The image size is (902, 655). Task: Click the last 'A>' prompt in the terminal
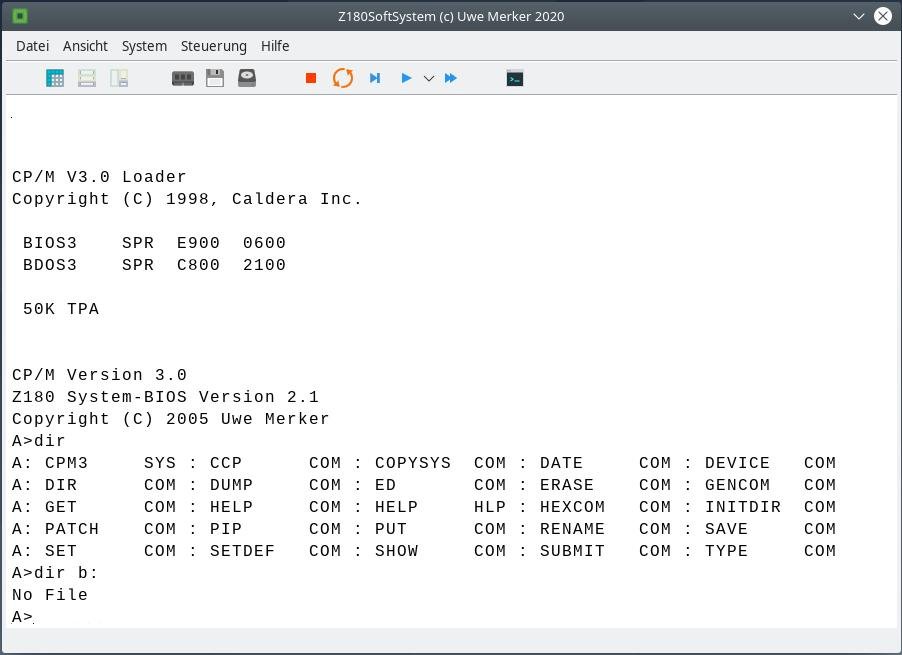click(22, 617)
